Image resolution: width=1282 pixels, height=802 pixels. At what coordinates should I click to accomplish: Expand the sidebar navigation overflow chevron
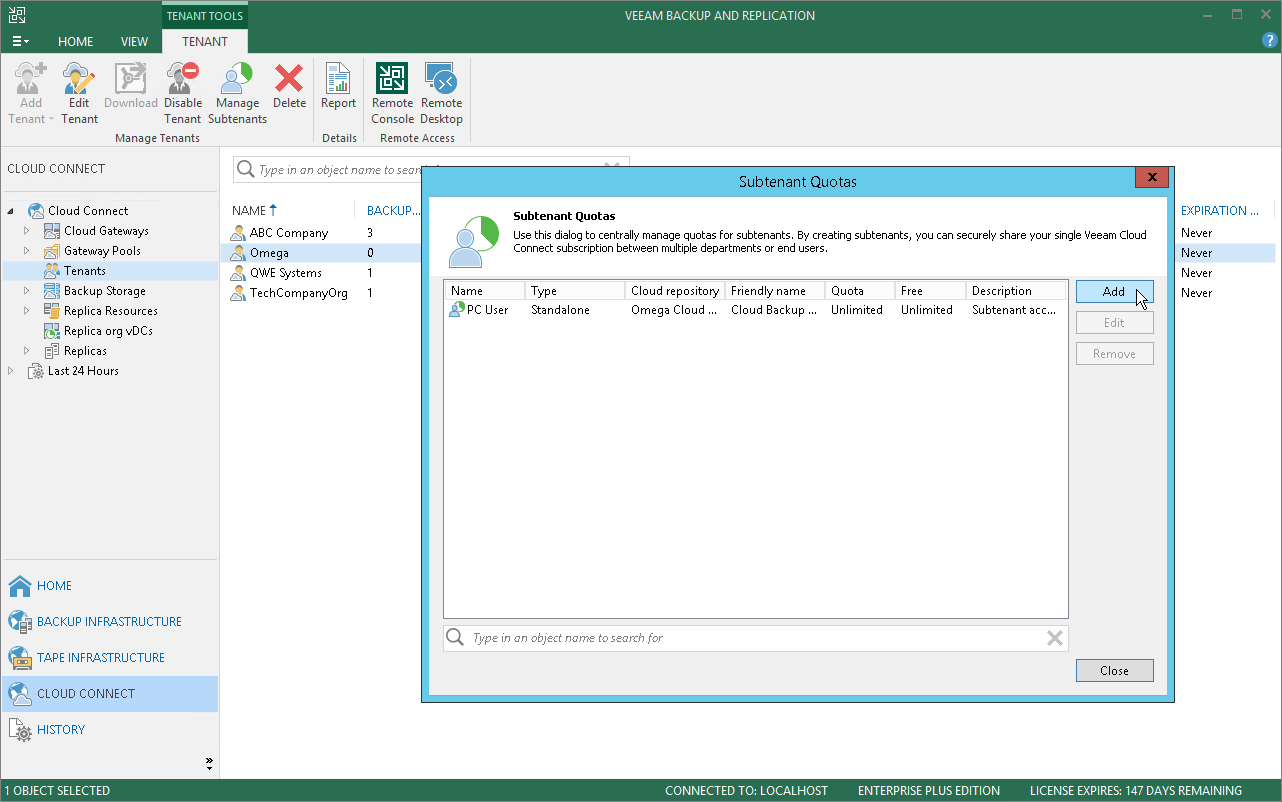point(209,763)
